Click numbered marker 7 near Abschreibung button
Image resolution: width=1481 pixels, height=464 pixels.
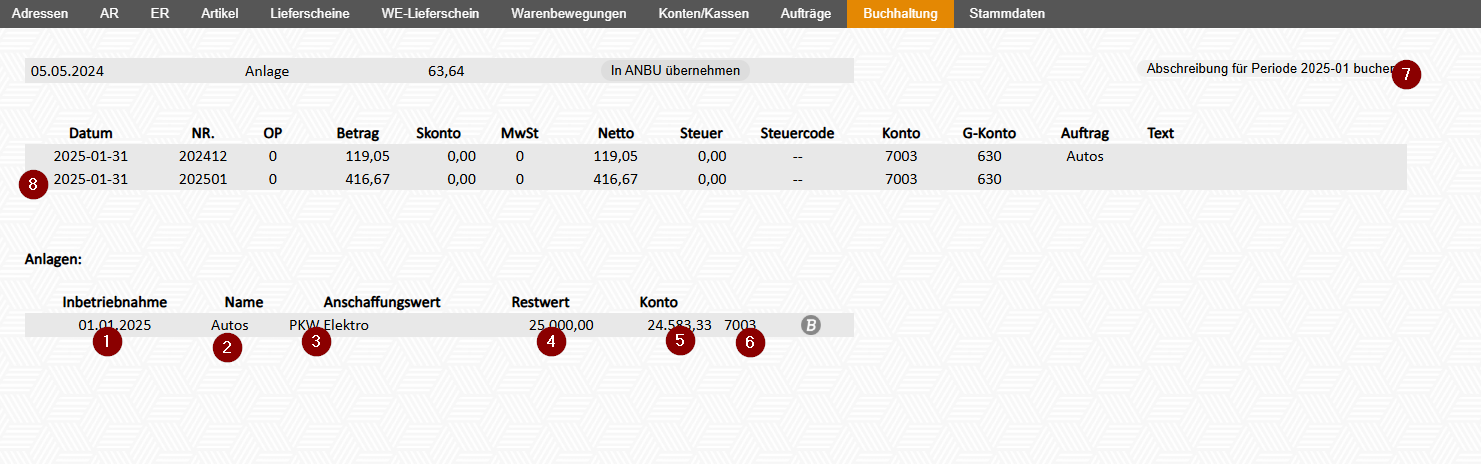pos(1406,74)
